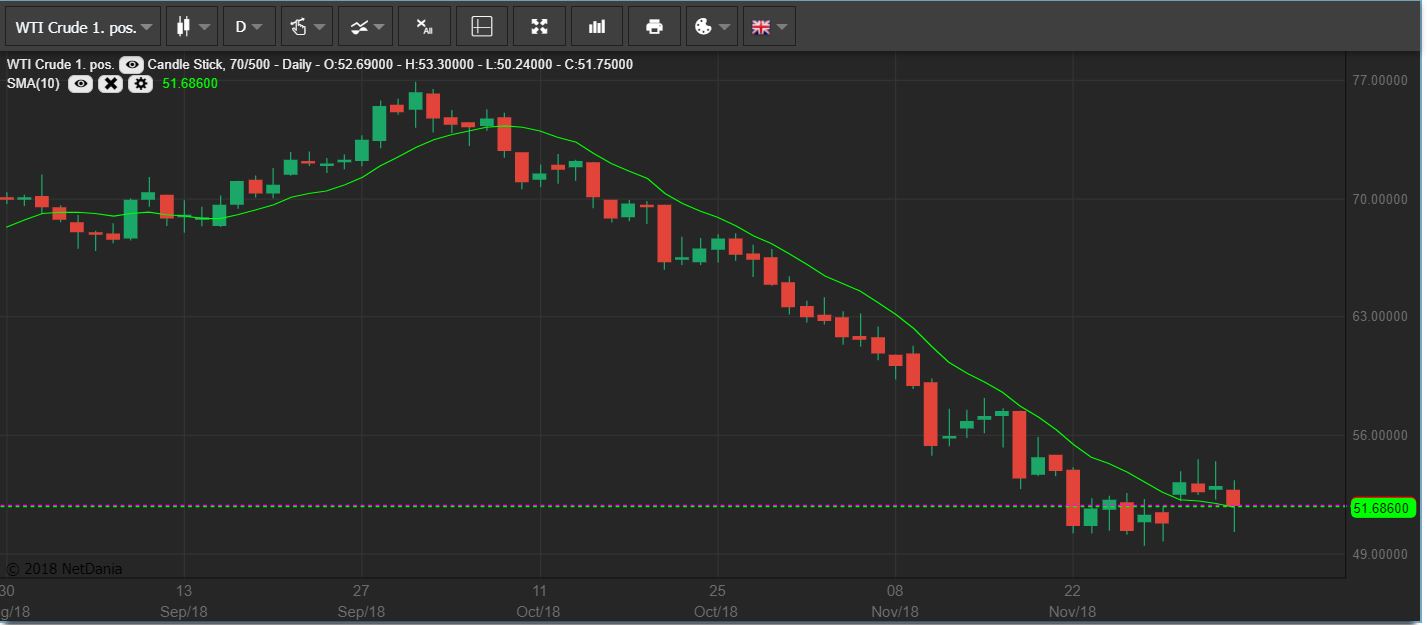Click the green 51.68600 price label on axis
This screenshot has width=1427, height=625.
(x=1381, y=509)
